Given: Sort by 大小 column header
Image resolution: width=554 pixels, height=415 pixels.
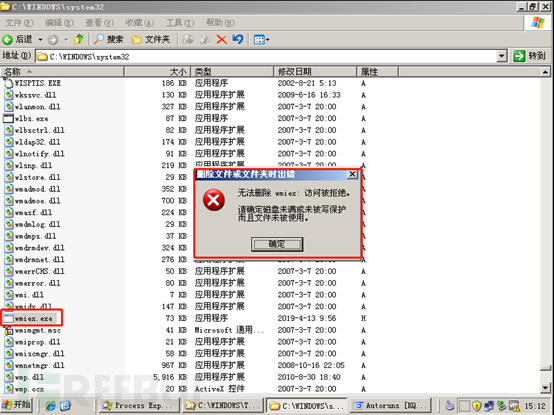Looking at the screenshot, I should (x=158, y=72).
